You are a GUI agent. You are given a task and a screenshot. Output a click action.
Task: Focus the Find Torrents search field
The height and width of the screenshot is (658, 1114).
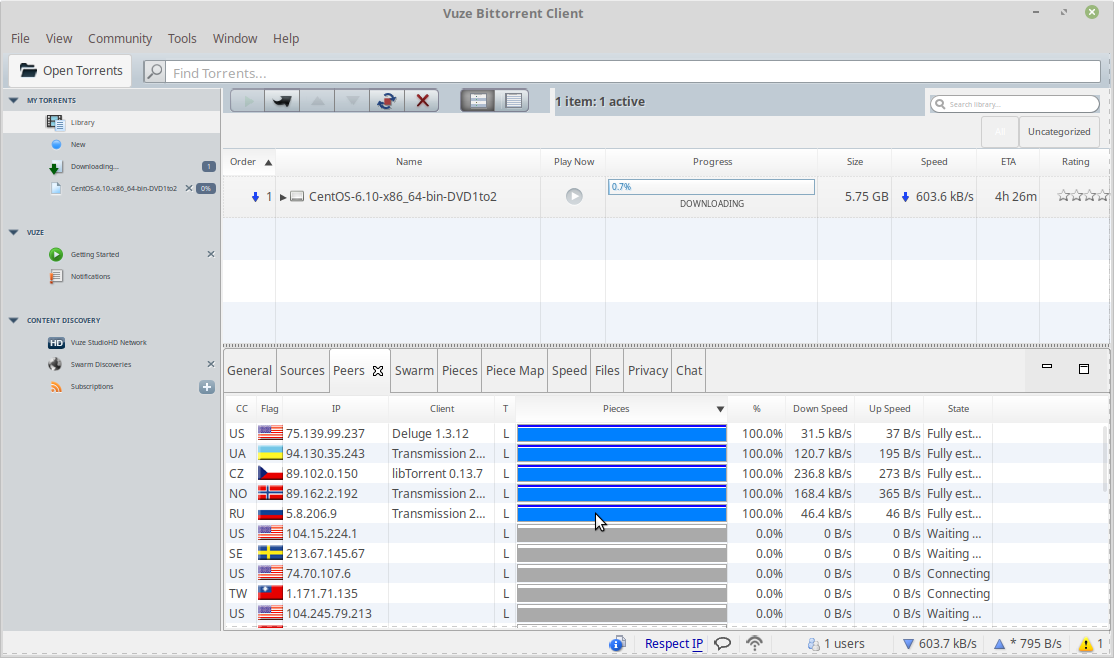[x=632, y=72]
